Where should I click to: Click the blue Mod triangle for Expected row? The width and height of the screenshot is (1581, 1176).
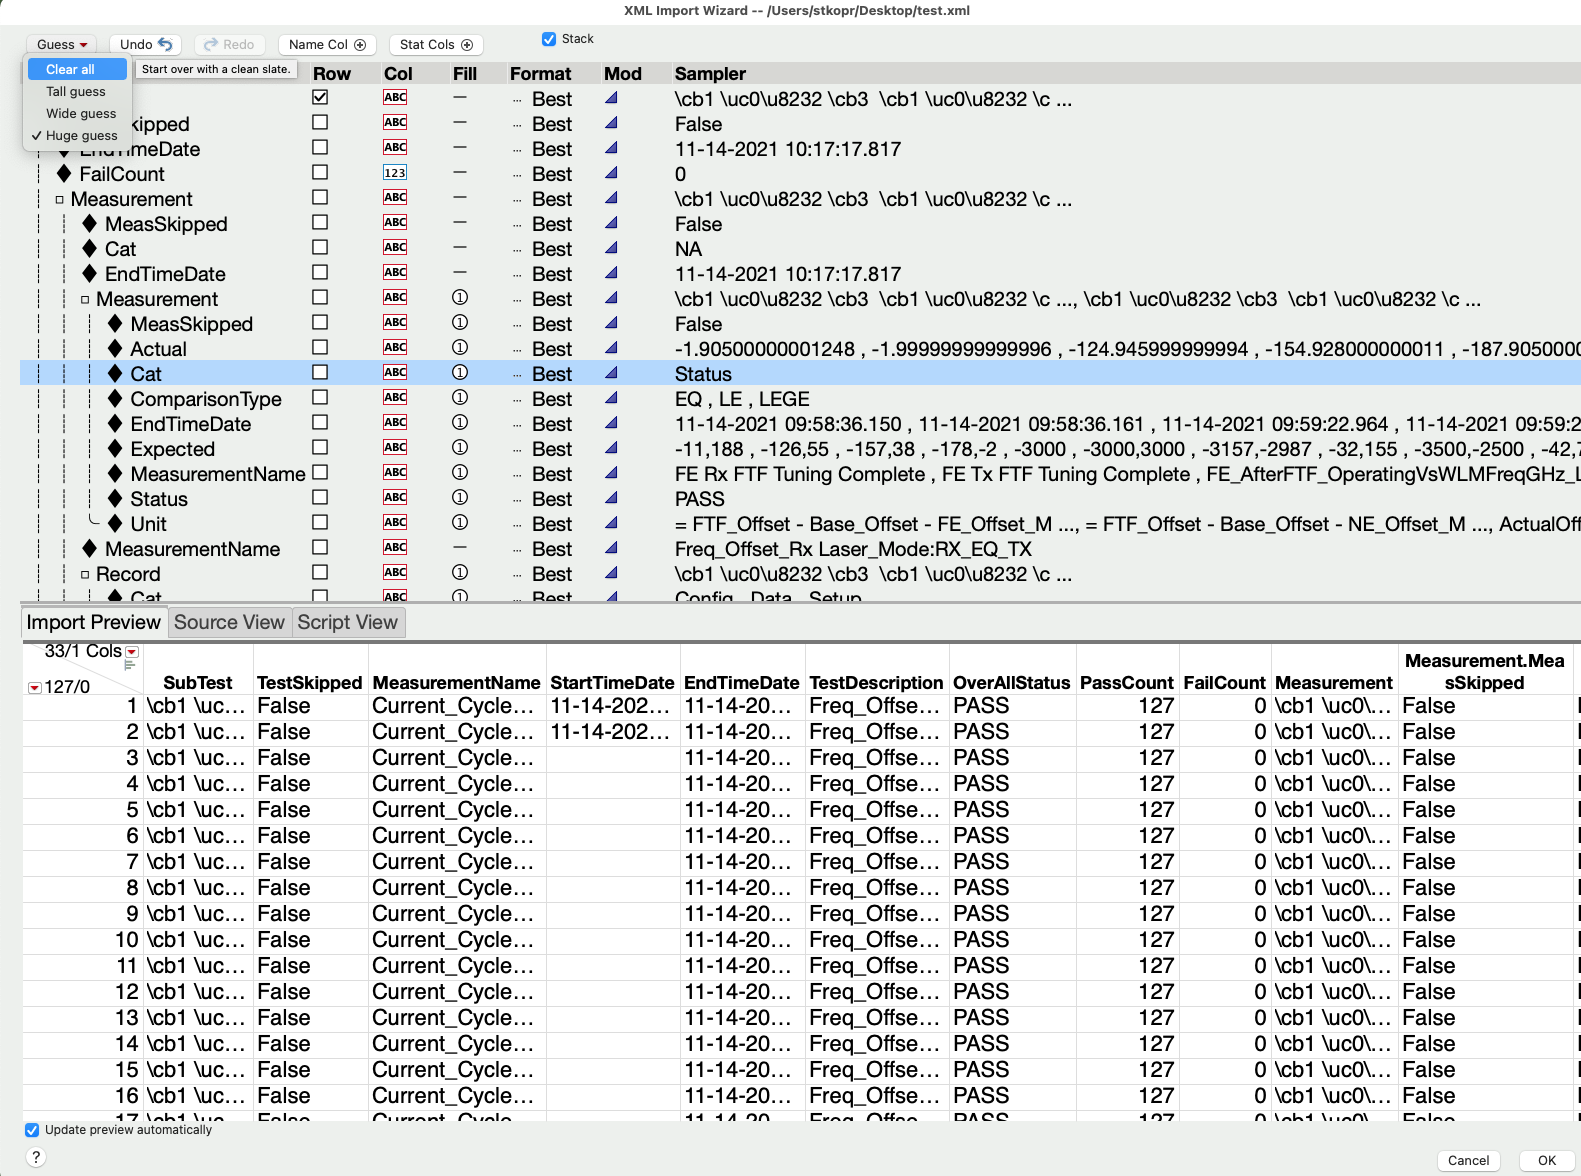[611, 448]
